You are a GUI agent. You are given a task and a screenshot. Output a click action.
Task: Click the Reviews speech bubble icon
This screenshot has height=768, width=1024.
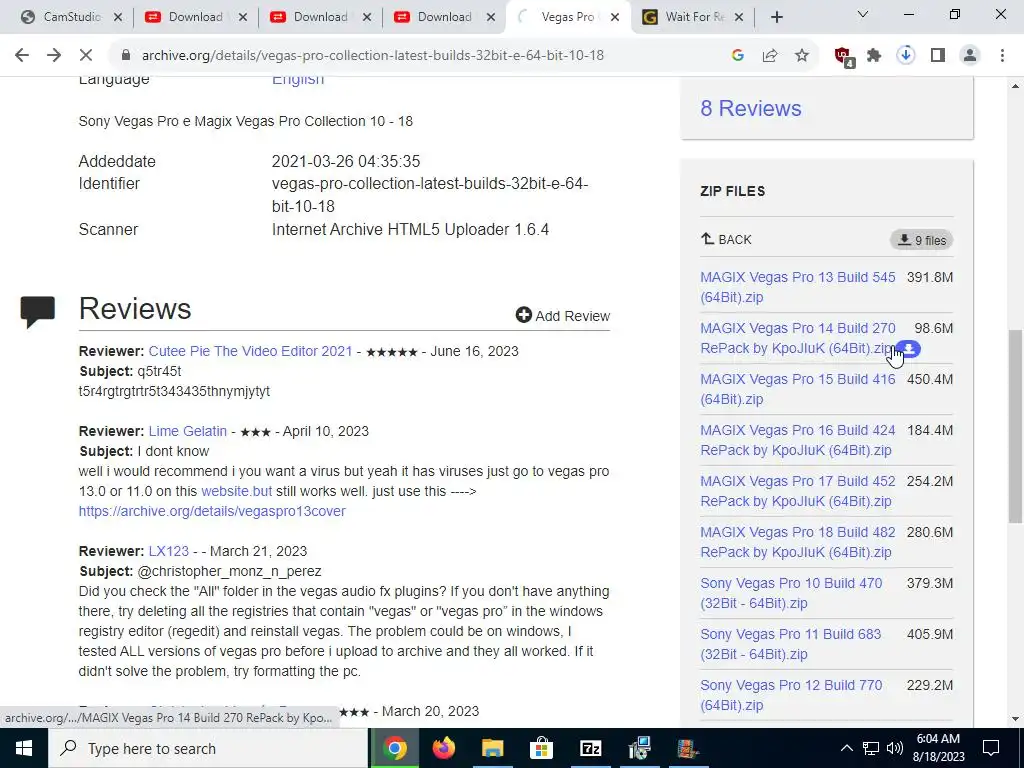(38, 312)
